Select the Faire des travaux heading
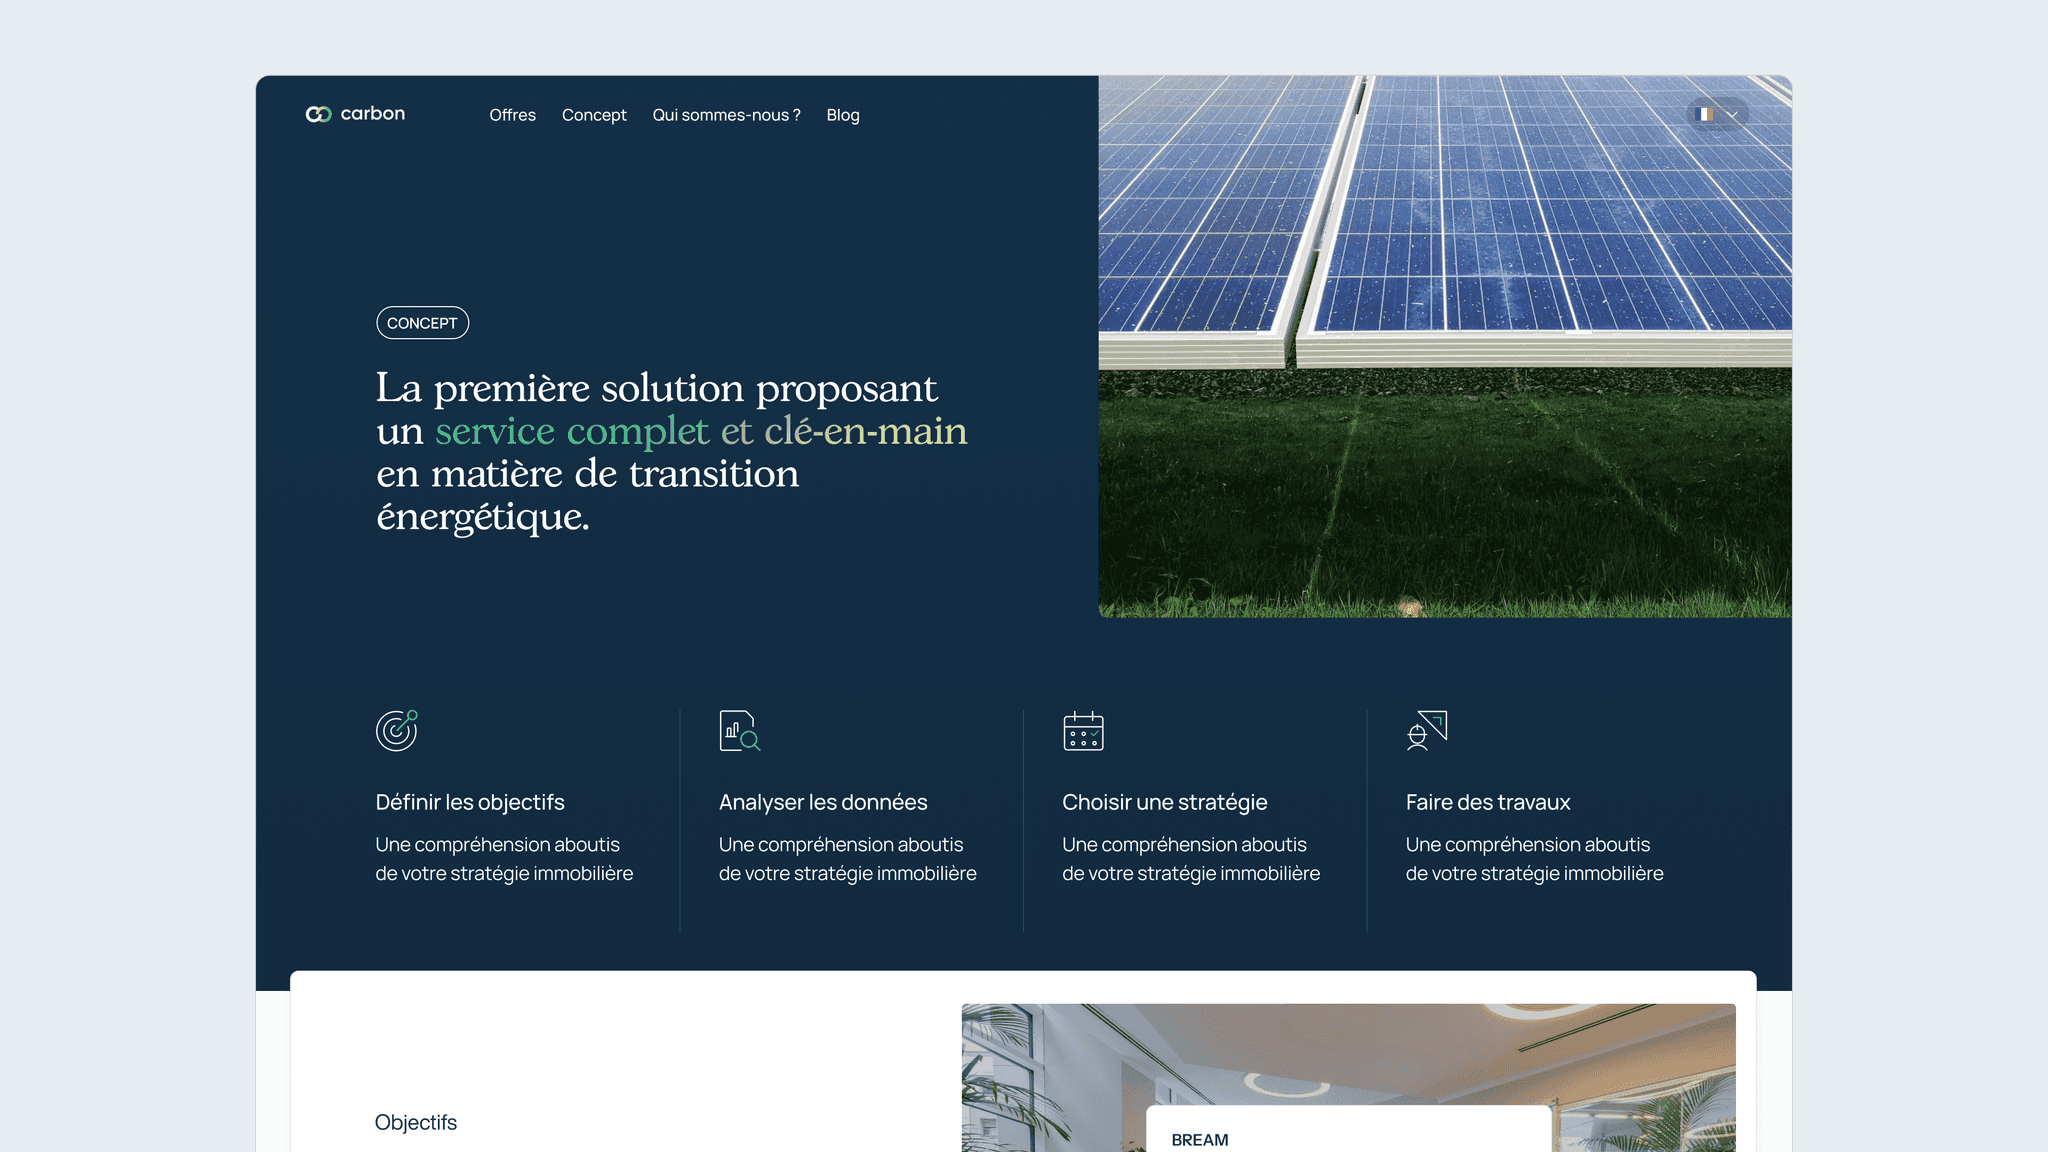 point(1487,802)
